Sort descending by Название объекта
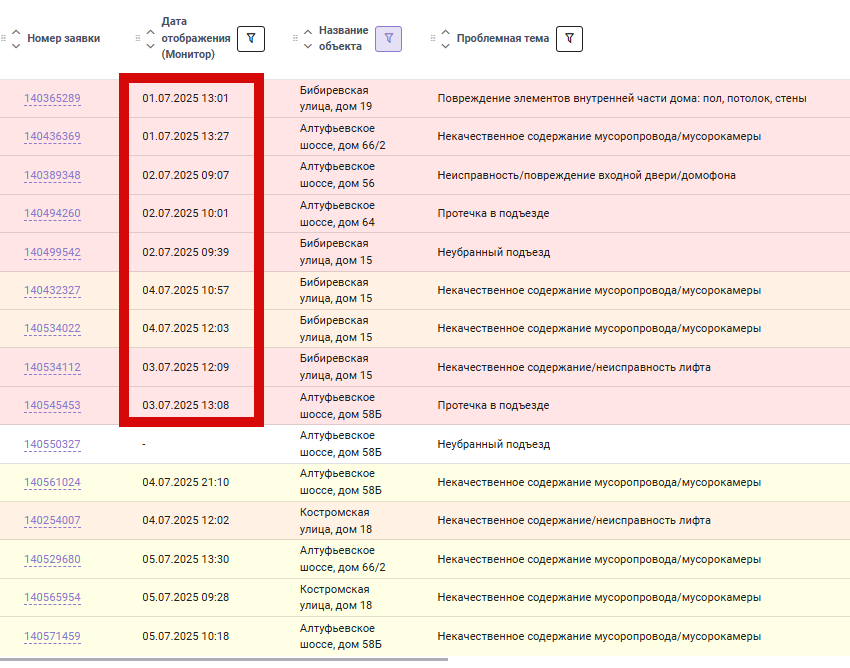 coord(308,46)
